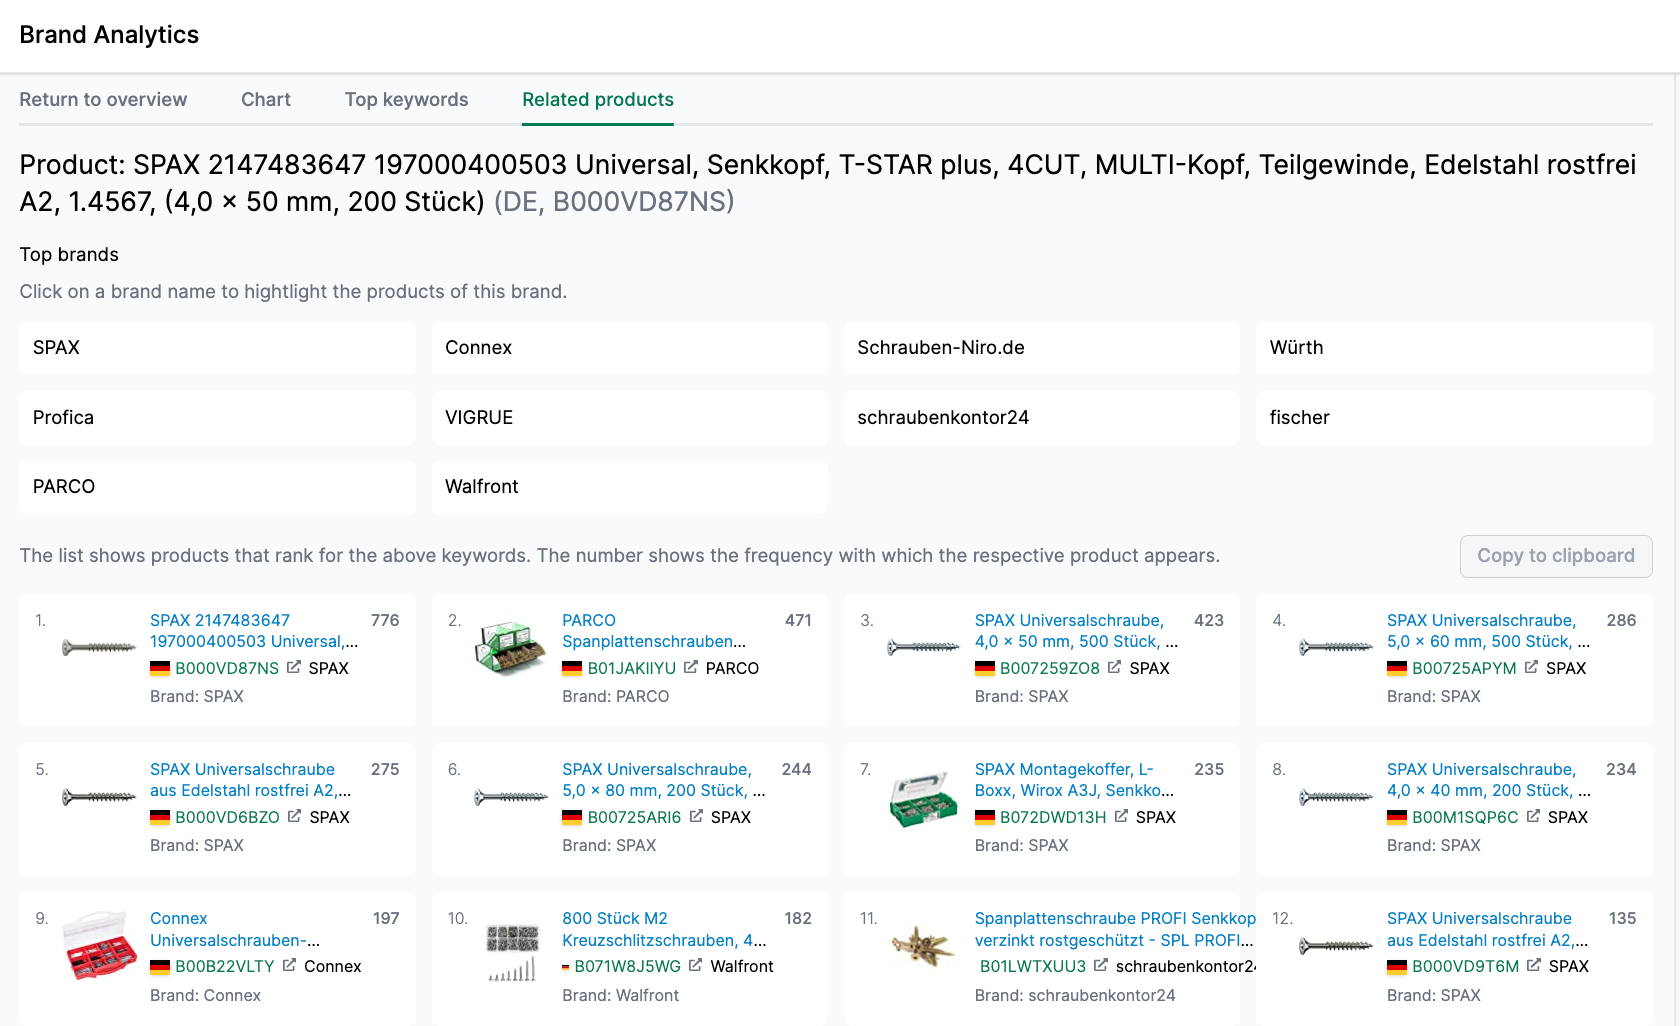Click the external link icon next to B071W8J5WG

696,966
